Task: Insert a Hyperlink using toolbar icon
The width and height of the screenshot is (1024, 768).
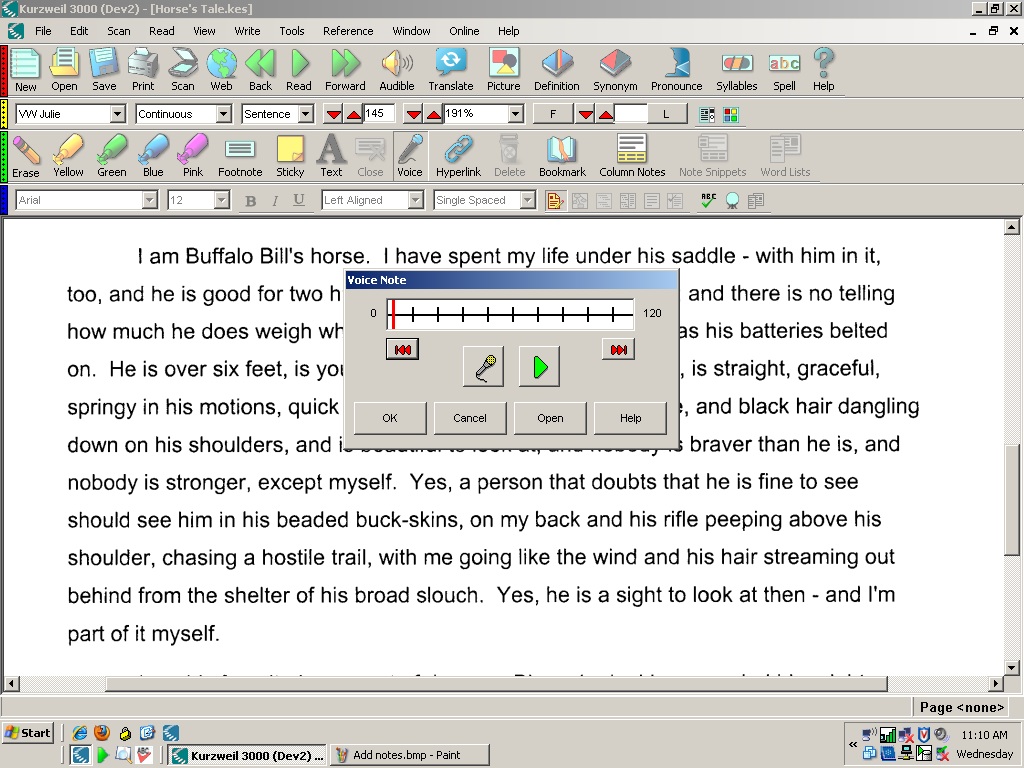Action: click(x=458, y=153)
